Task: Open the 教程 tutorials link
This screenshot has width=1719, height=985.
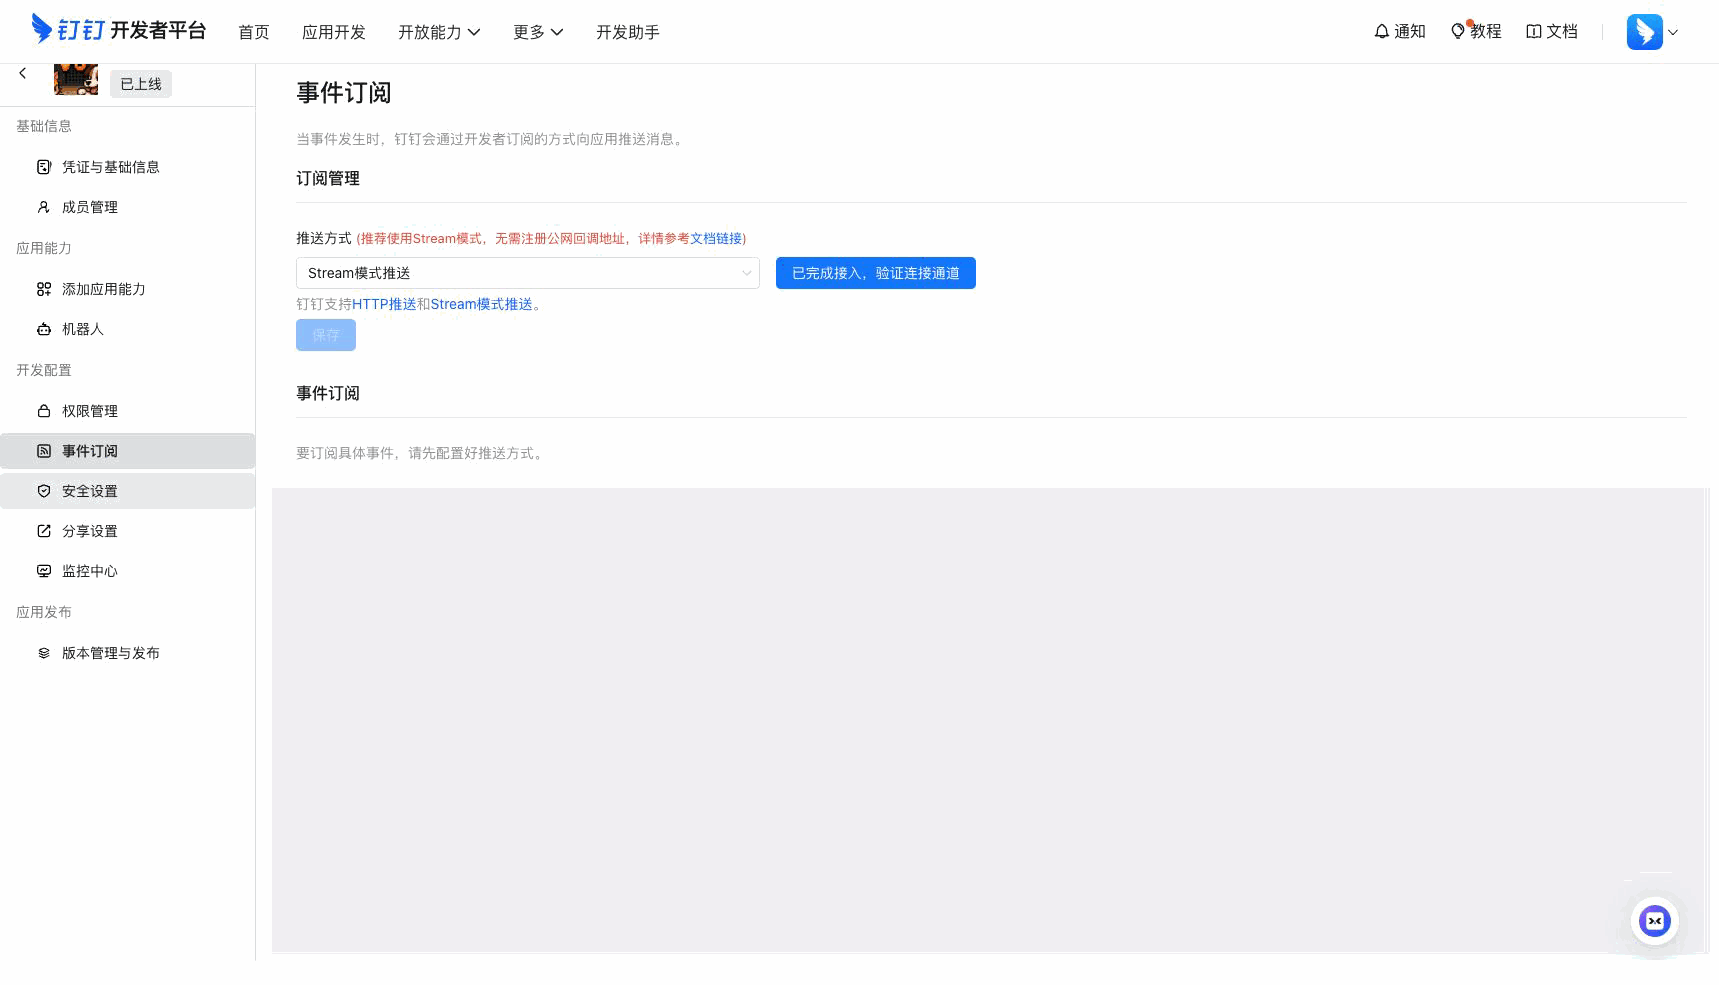Action: tap(1476, 31)
